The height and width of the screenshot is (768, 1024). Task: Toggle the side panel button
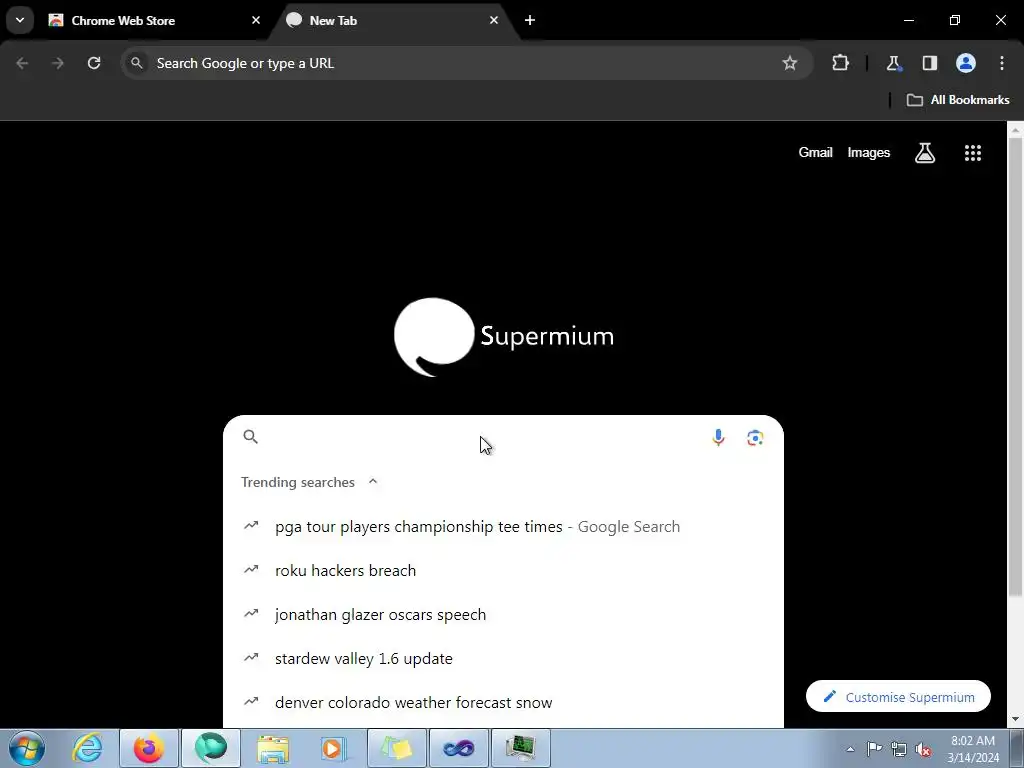coord(929,63)
